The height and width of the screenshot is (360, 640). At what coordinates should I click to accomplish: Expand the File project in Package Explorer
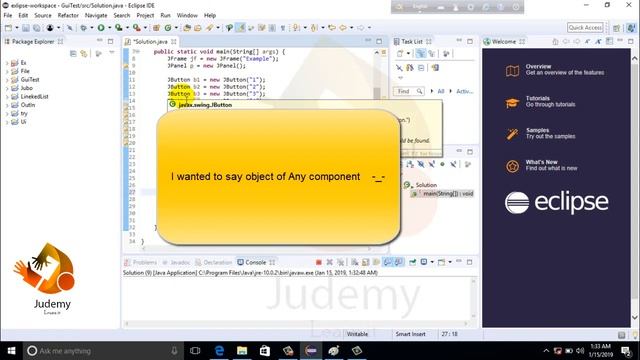click(x=7, y=71)
